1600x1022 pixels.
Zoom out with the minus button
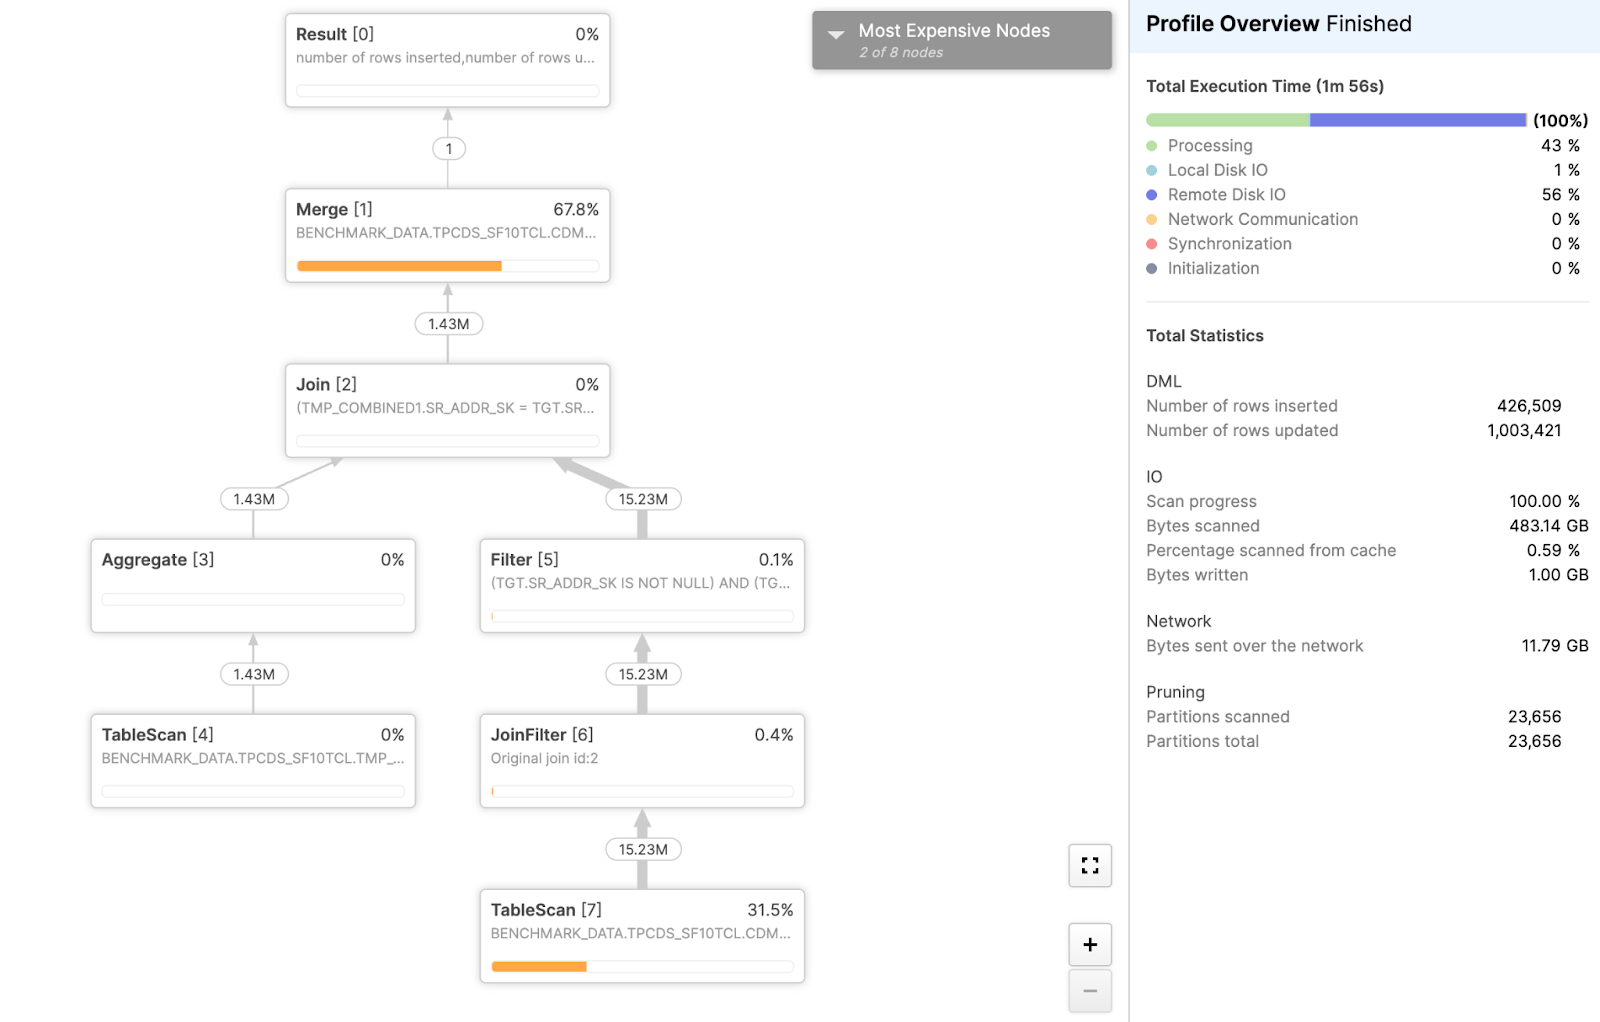pos(1090,991)
